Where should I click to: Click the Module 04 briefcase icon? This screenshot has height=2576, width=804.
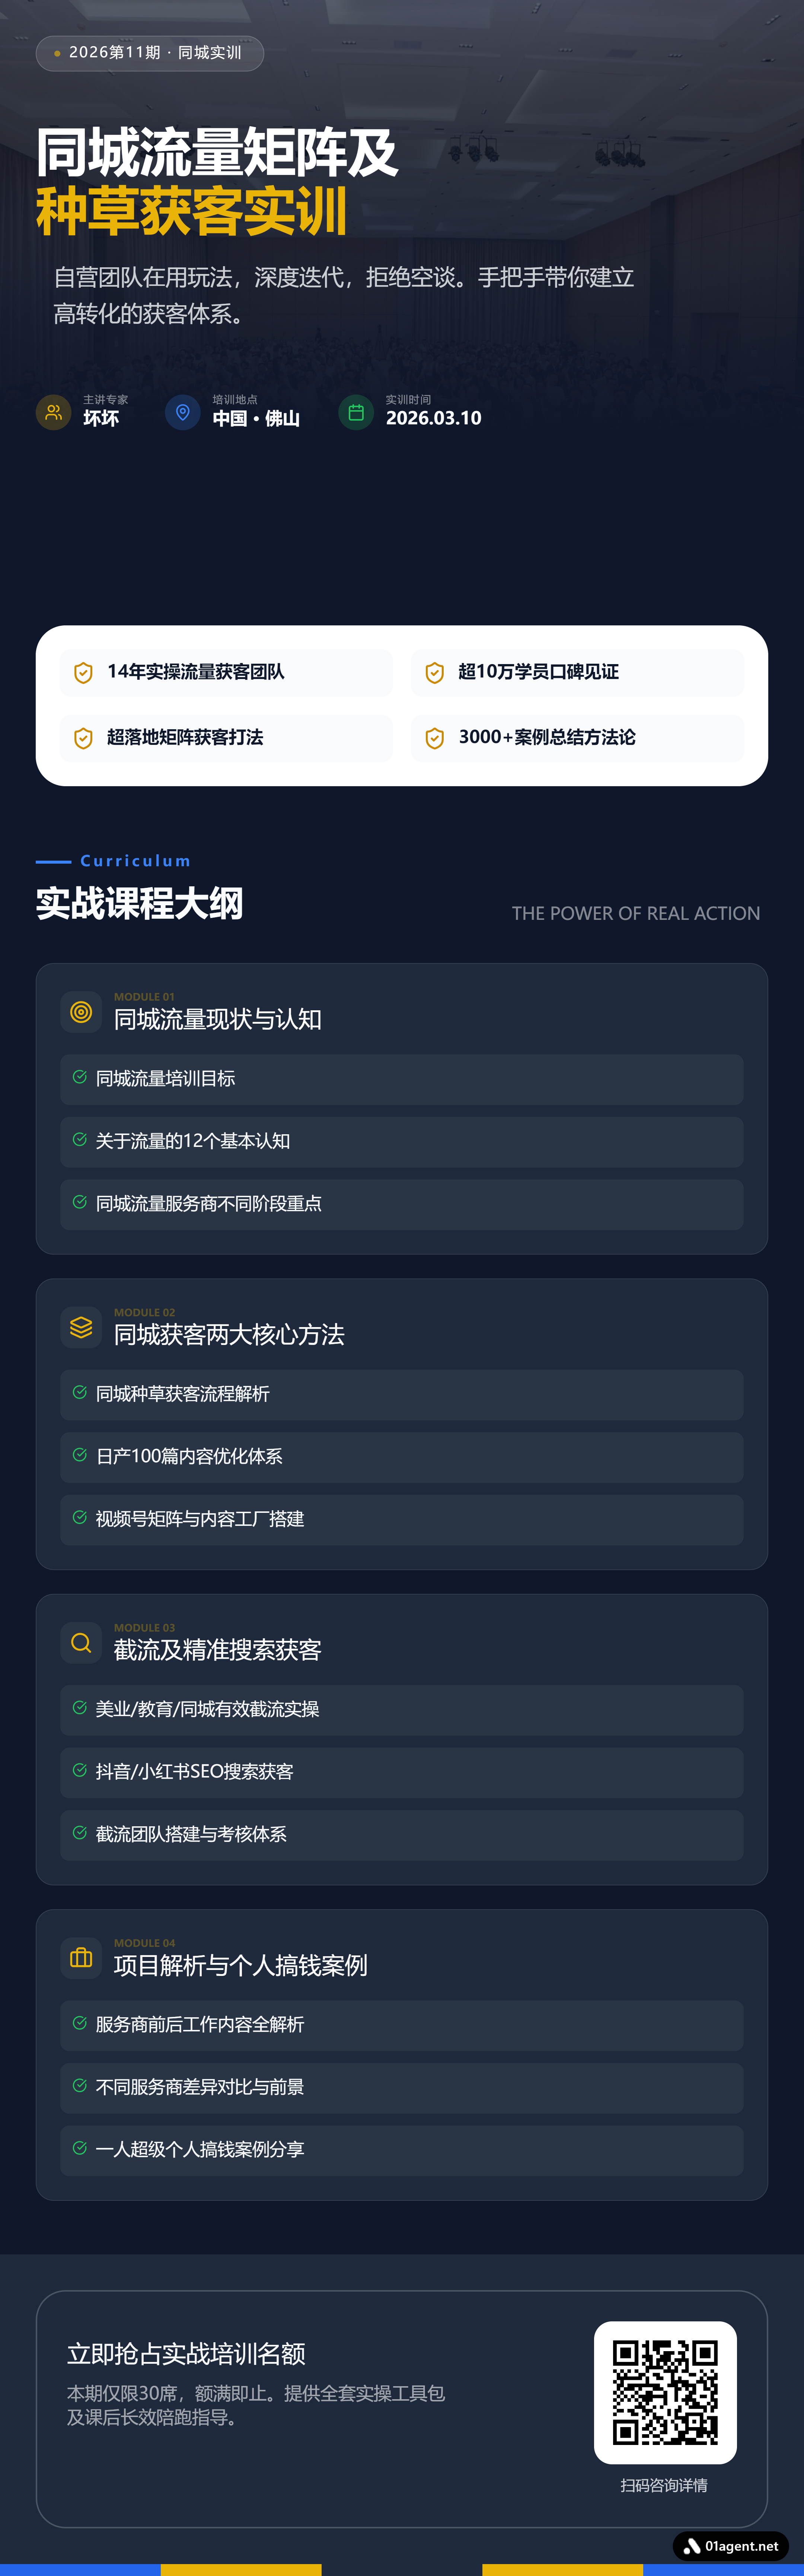tap(81, 1958)
